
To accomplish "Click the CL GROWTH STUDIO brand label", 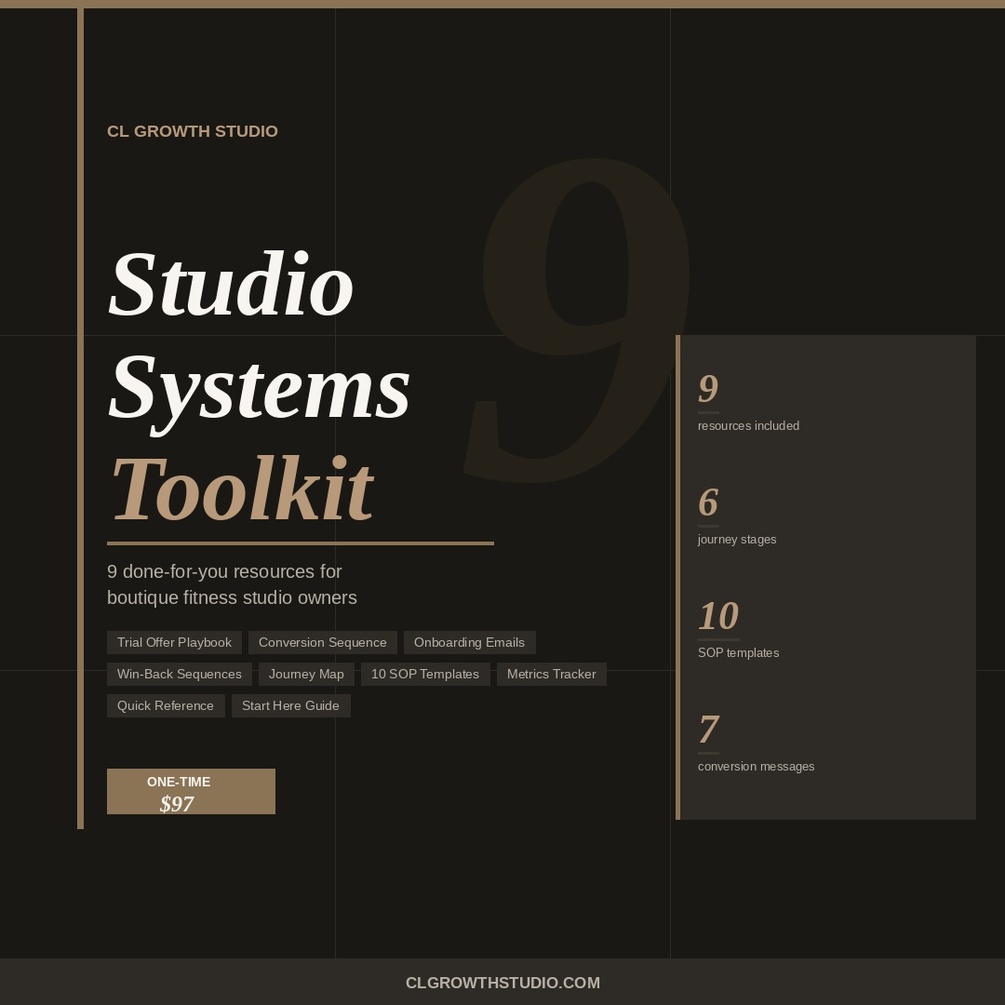I will pyautogui.click(x=192, y=131).
